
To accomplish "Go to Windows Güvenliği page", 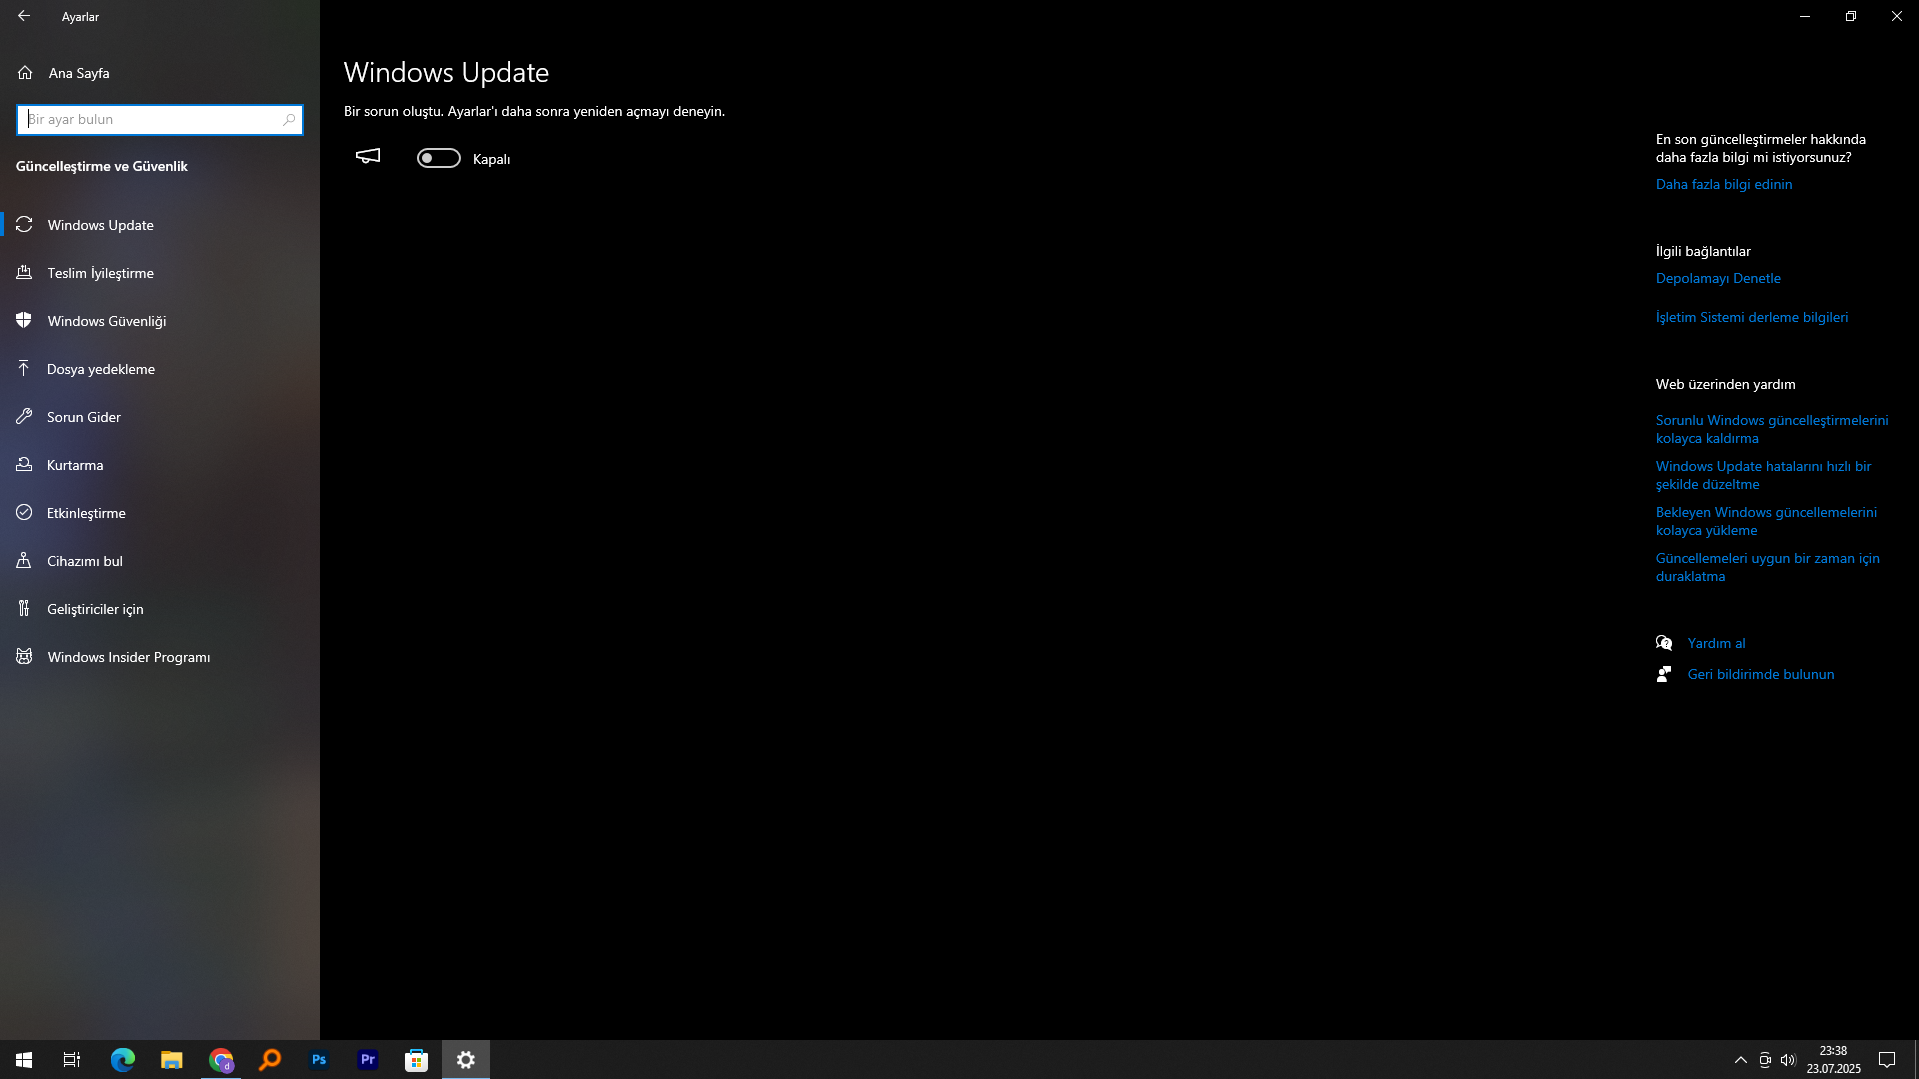I will pos(160,321).
